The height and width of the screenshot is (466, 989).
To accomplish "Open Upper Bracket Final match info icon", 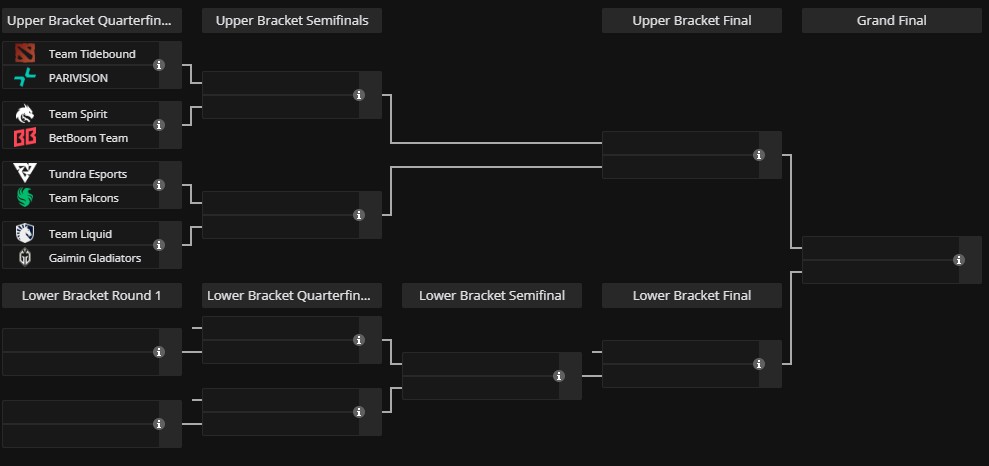I will pos(759,155).
